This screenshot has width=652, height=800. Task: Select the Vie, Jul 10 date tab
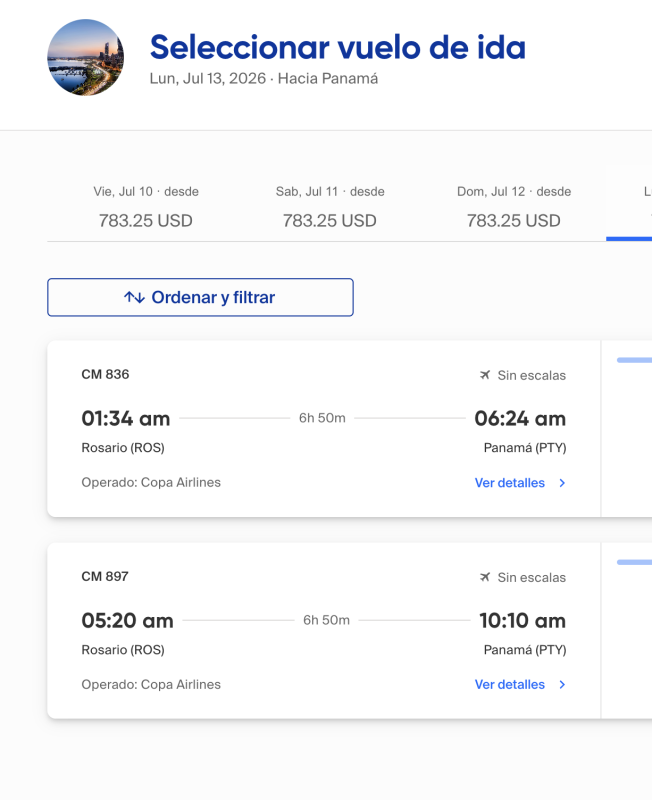[145, 207]
